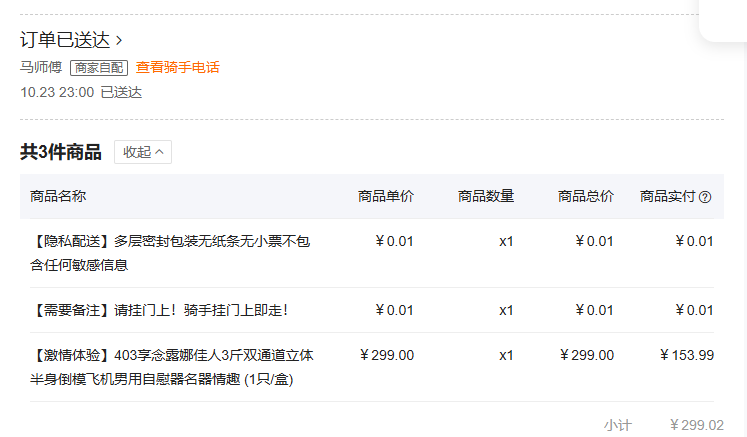Select the 【需要备注】请挂门上 product name
This screenshot has height=437, width=747.
(159, 310)
